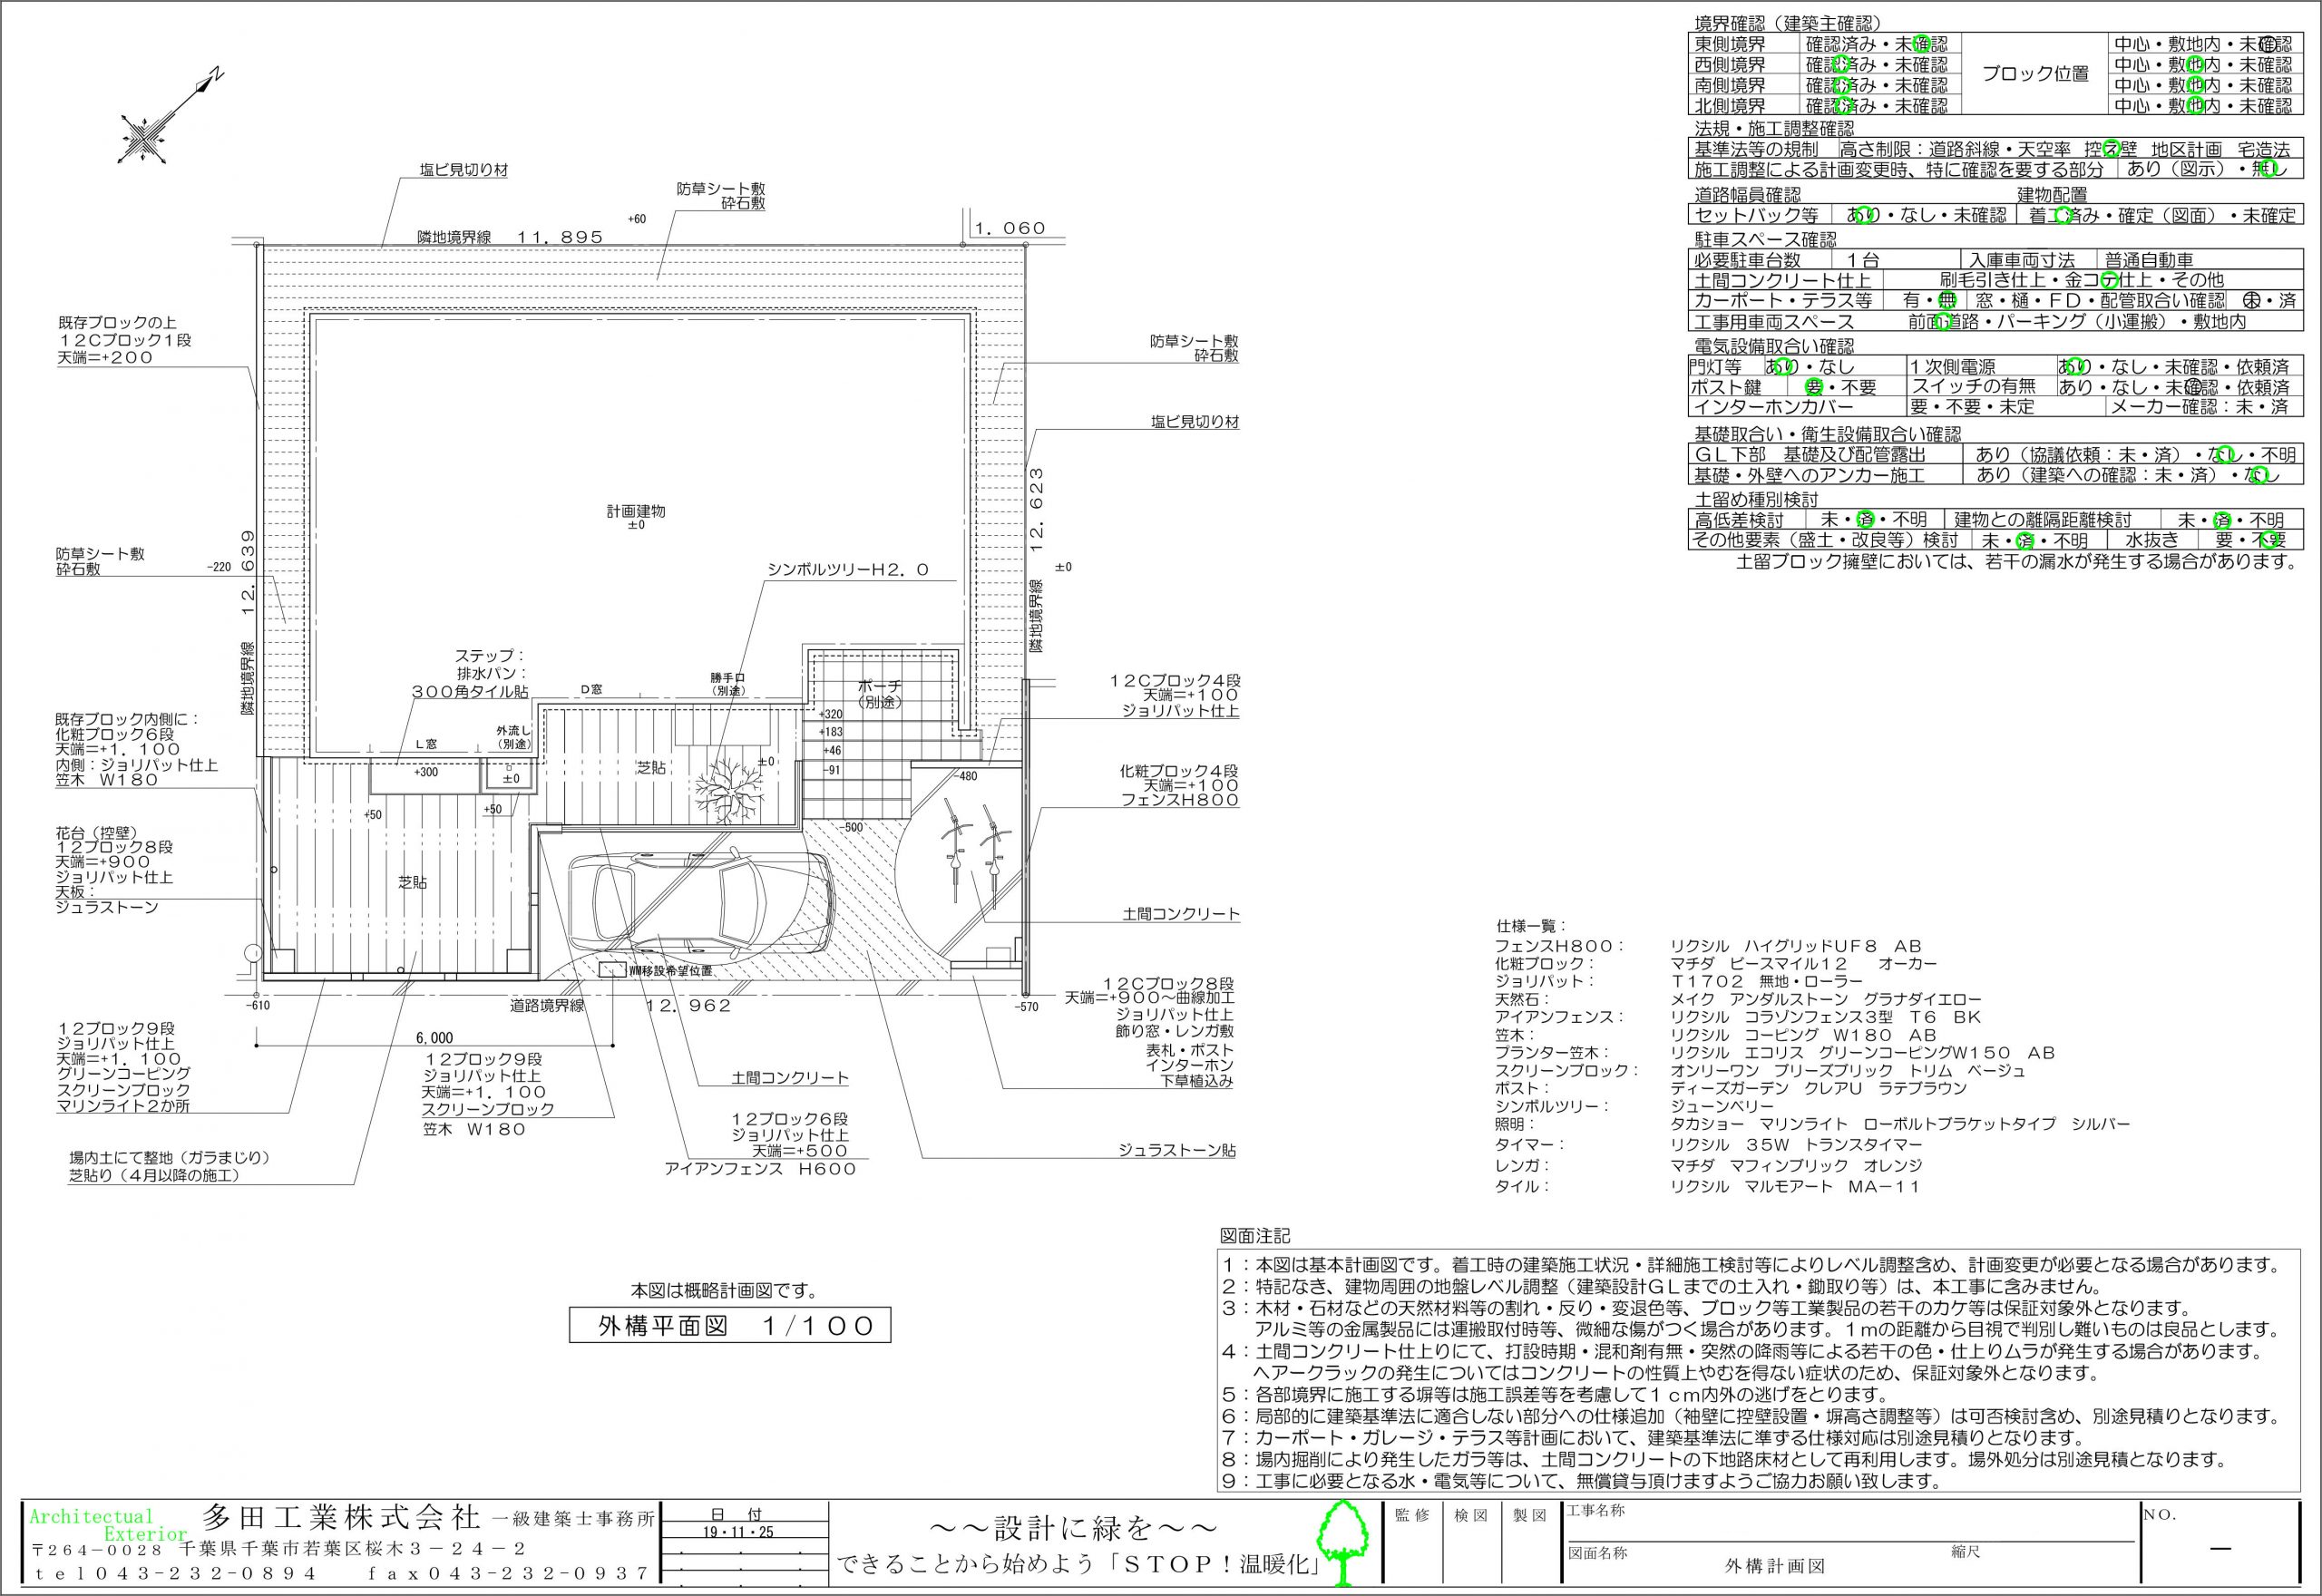Click the リクシル マルモアート MA-11 entry

click(x=1795, y=1187)
